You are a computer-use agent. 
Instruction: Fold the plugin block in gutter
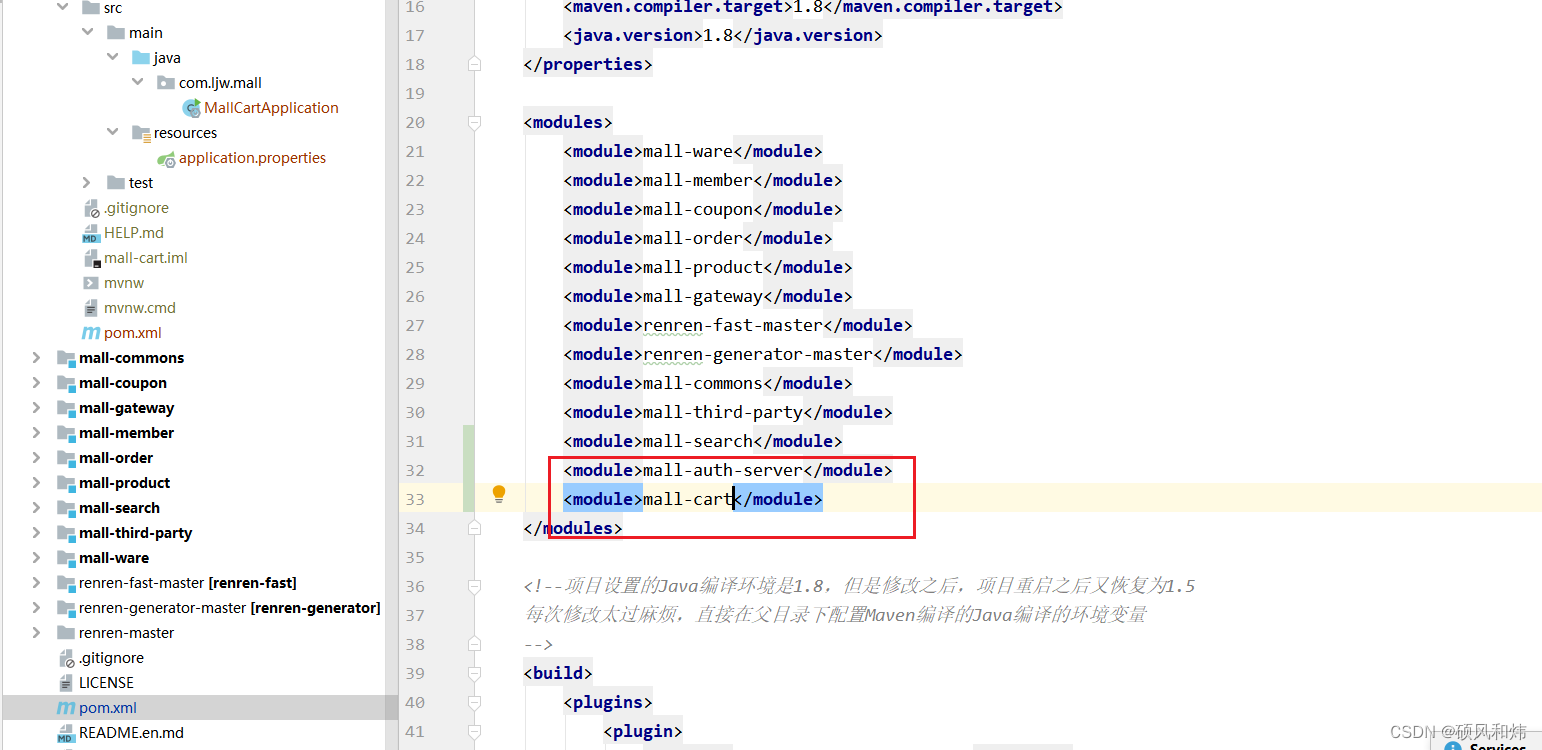coord(475,731)
